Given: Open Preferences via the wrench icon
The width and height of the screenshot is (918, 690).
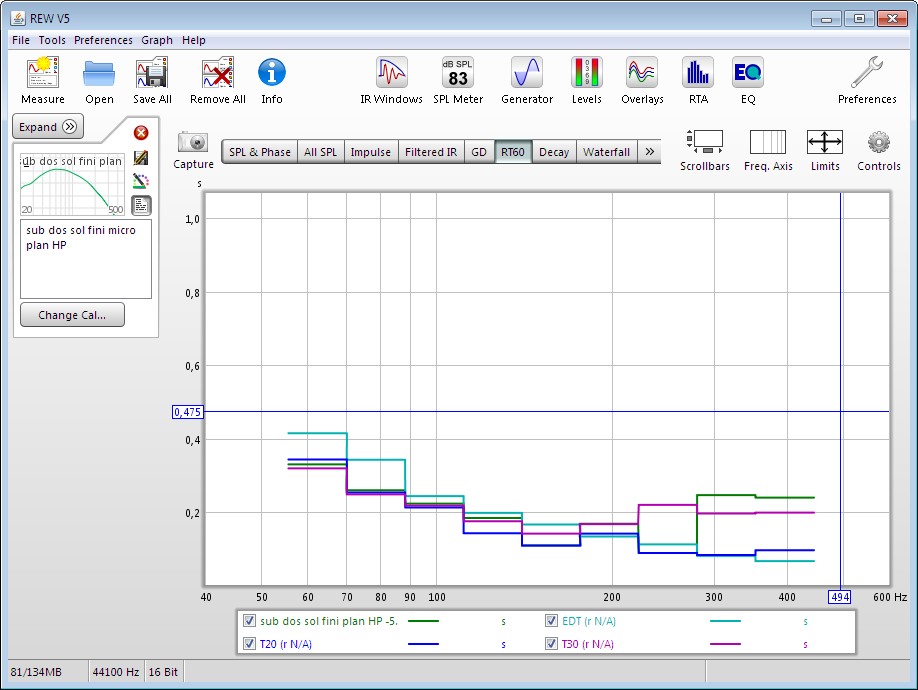Looking at the screenshot, I should click(x=867, y=73).
